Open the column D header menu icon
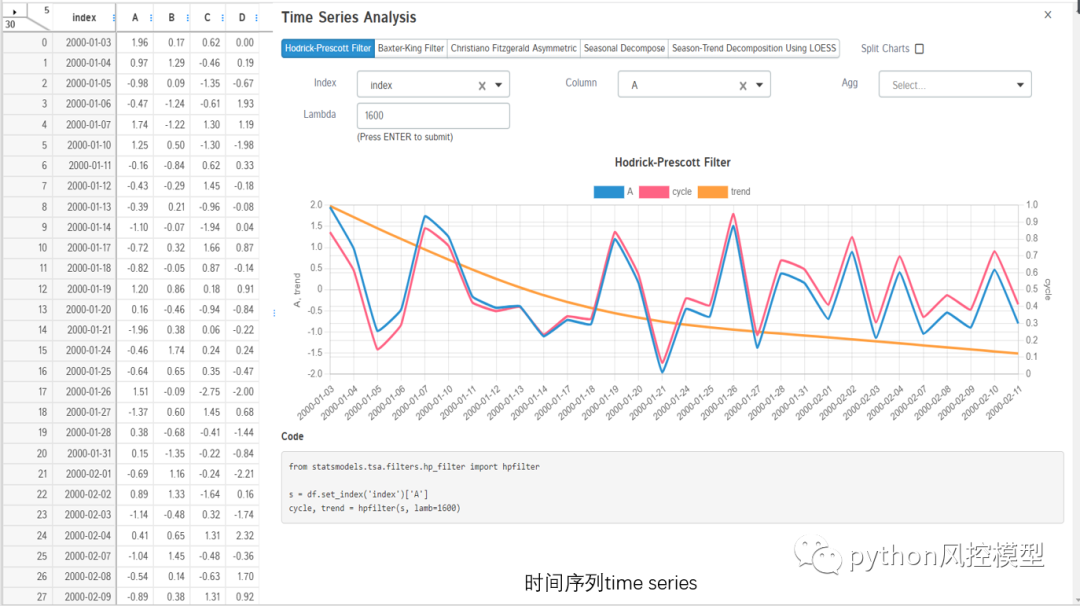The image size is (1080, 606). pos(256,18)
